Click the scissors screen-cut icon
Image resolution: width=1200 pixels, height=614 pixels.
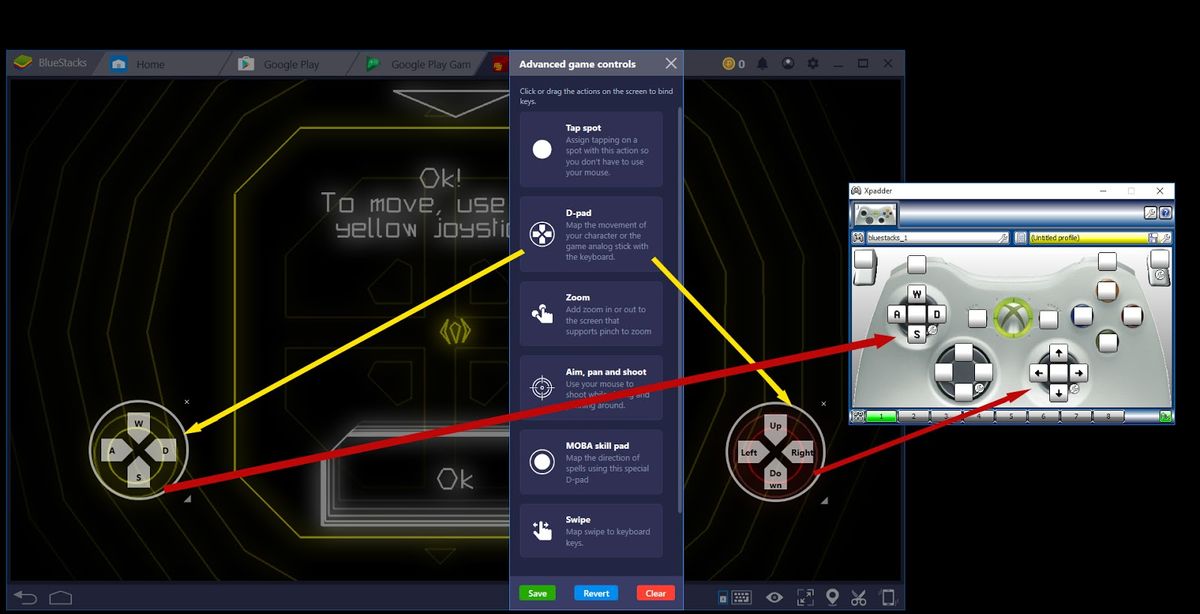point(858,597)
